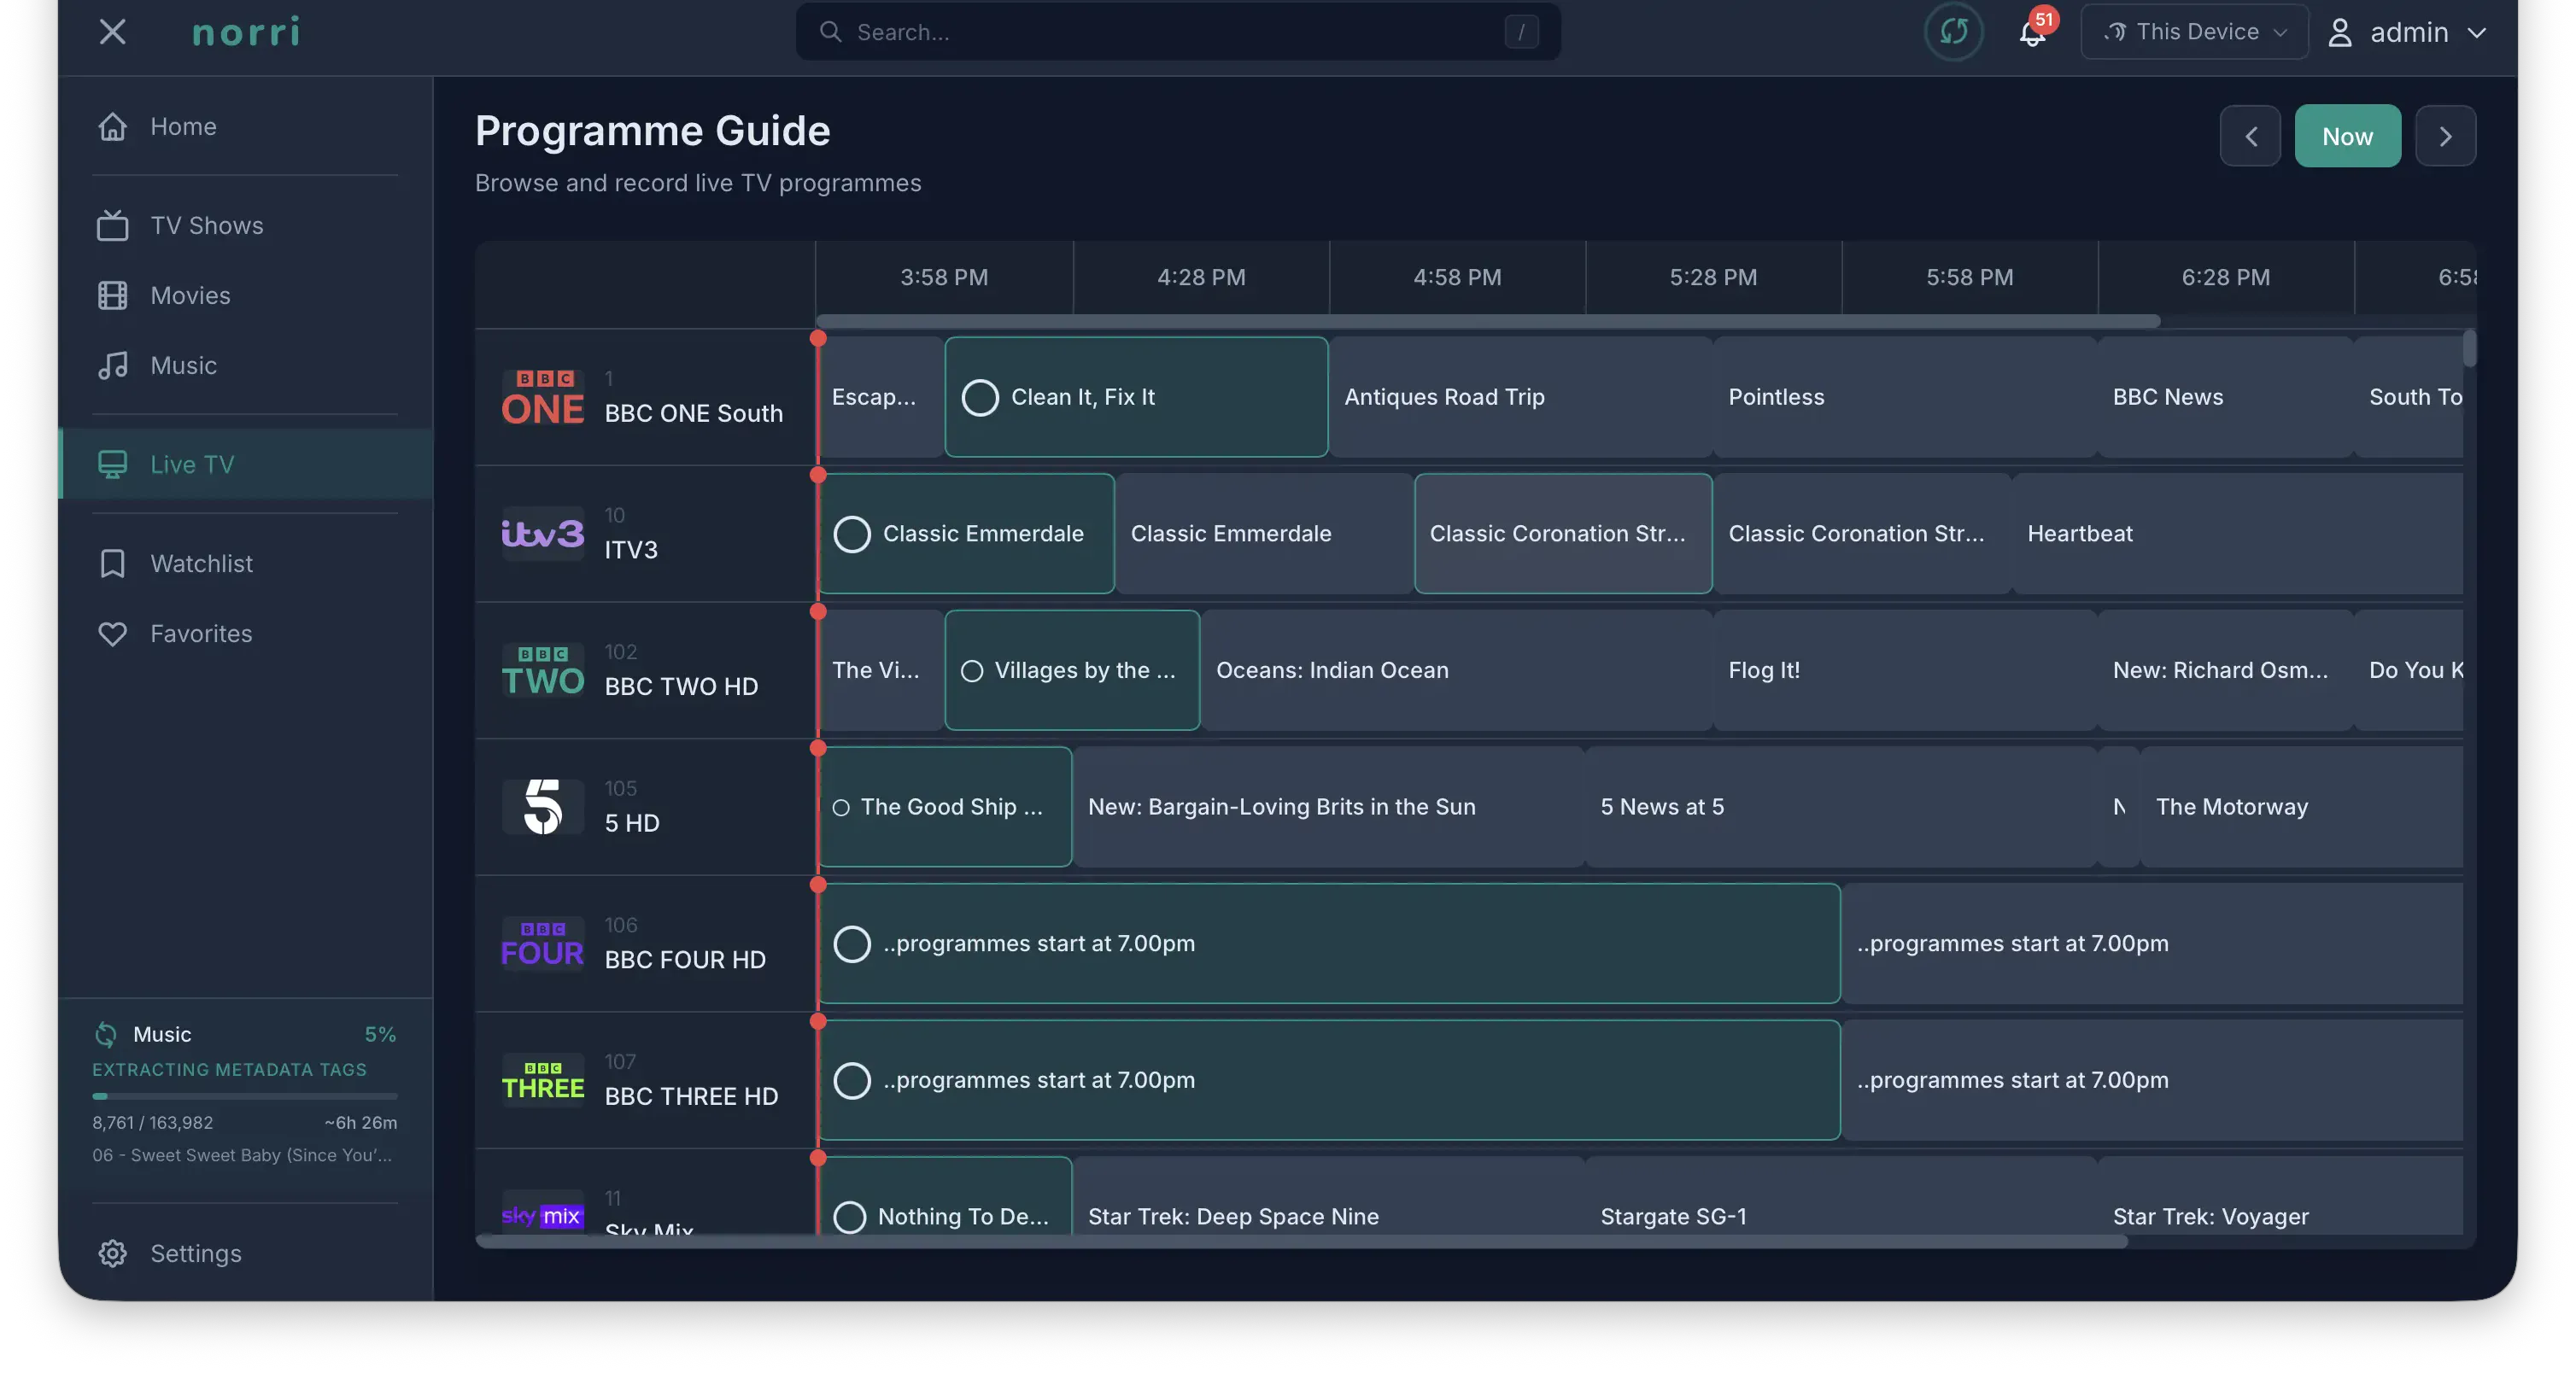Open Music note icon in sidebar
Image resolution: width=2576 pixels, height=1373 pixels.
tap(113, 366)
